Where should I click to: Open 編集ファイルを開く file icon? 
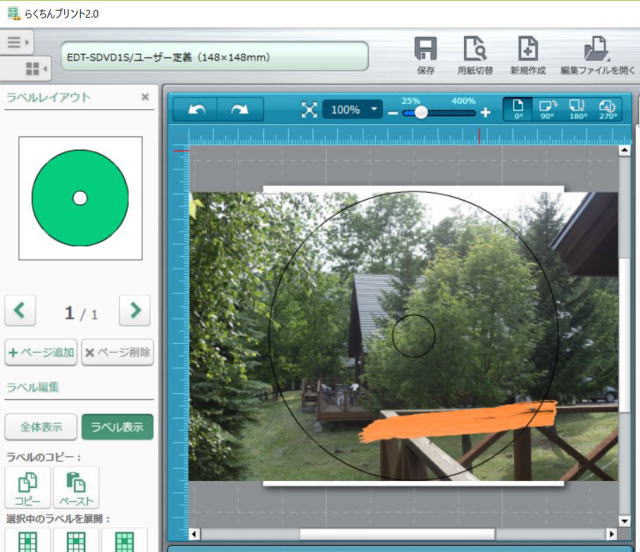(x=597, y=49)
